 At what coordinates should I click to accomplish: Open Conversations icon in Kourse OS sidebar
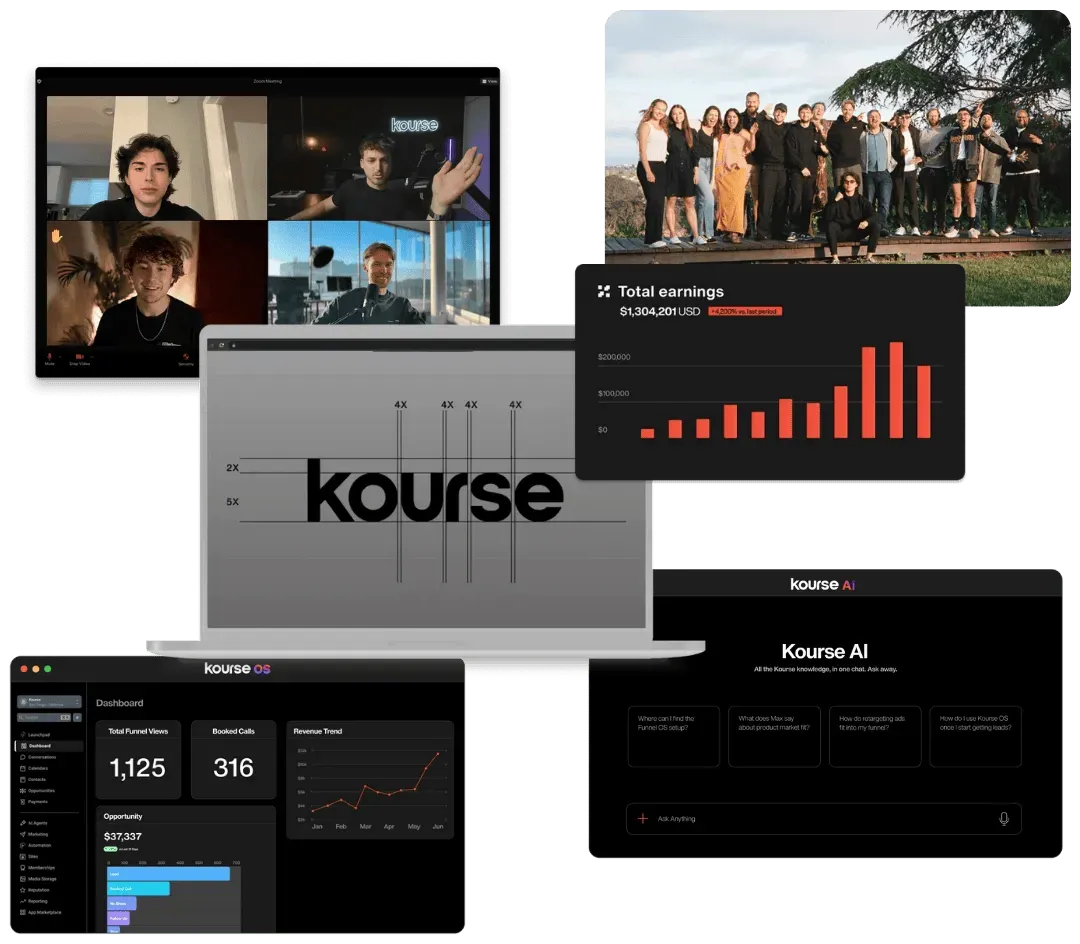[x=23, y=757]
